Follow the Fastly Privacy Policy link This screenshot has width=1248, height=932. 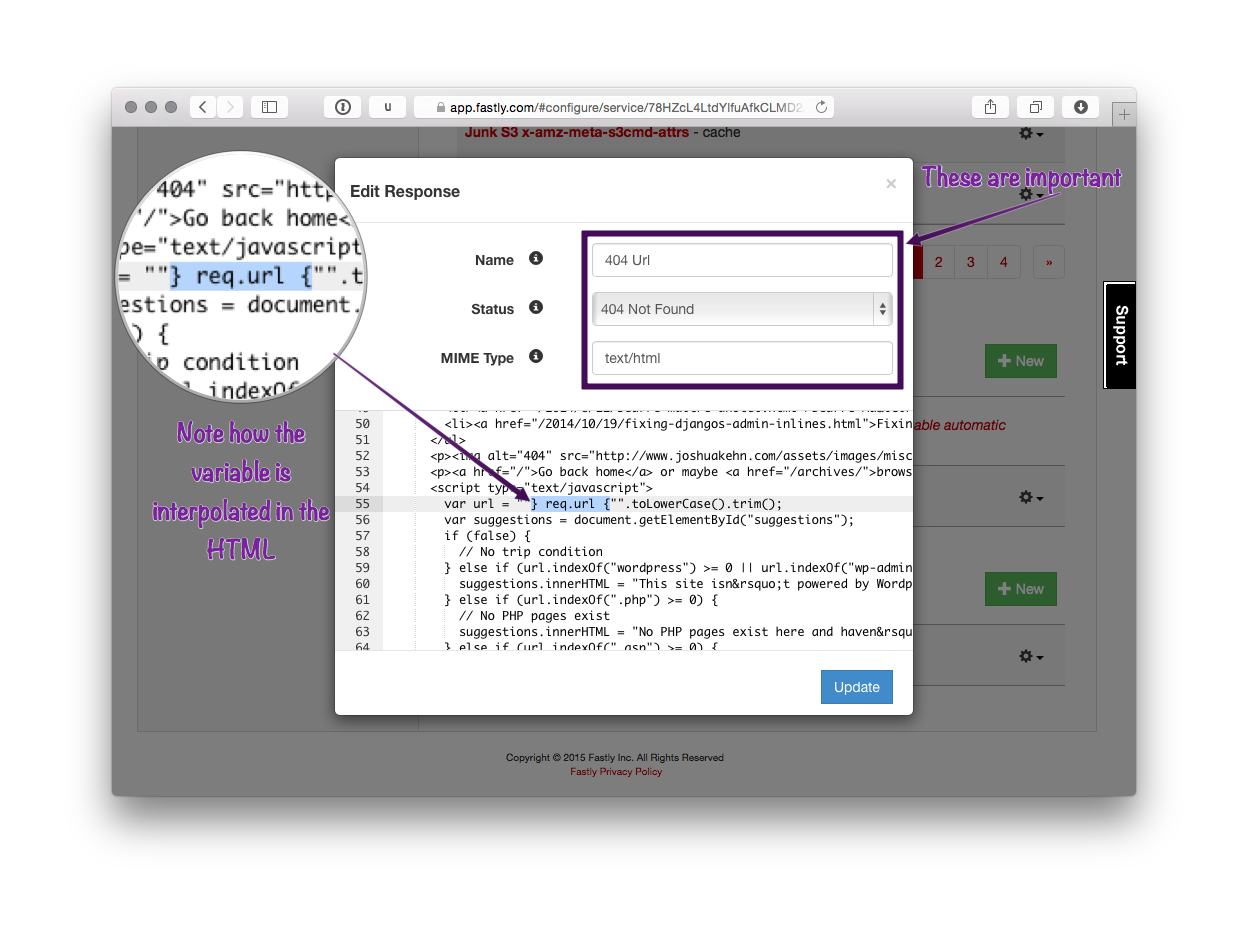616,771
